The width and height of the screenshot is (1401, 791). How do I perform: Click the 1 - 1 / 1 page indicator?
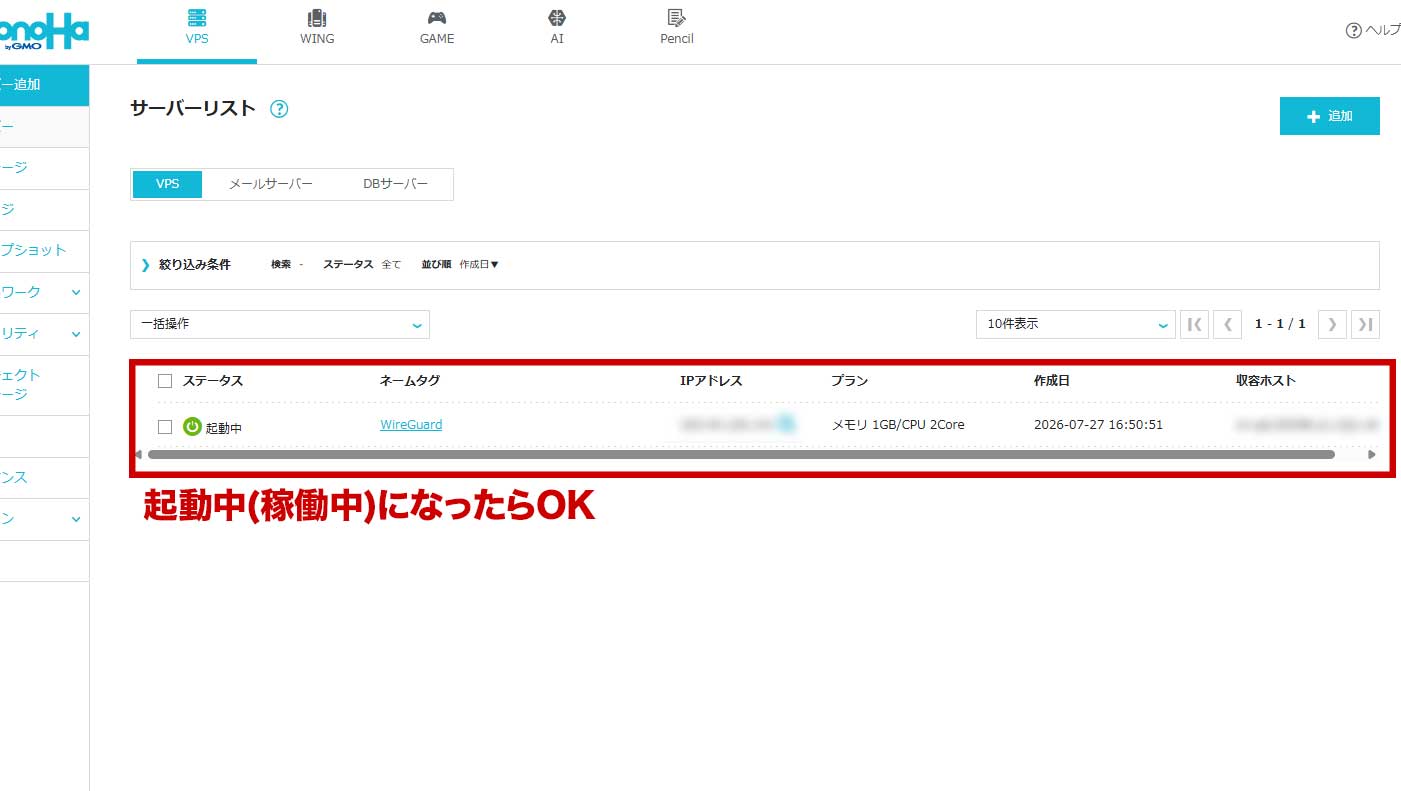pos(1280,324)
